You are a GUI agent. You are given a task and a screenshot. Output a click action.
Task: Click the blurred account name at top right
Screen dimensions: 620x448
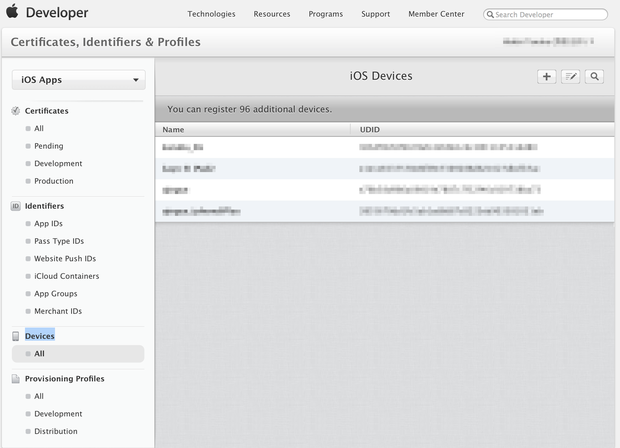point(548,42)
